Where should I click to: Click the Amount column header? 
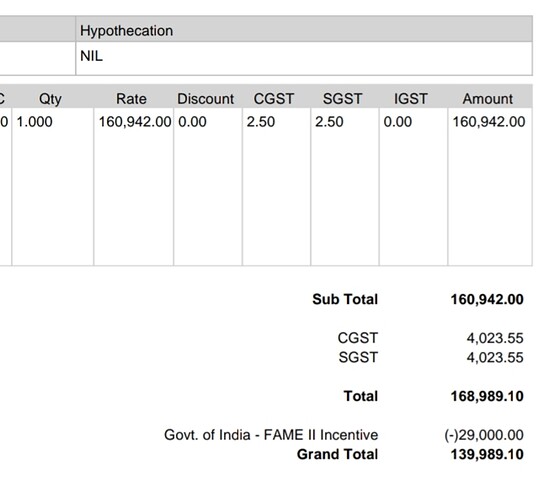pyautogui.click(x=487, y=99)
